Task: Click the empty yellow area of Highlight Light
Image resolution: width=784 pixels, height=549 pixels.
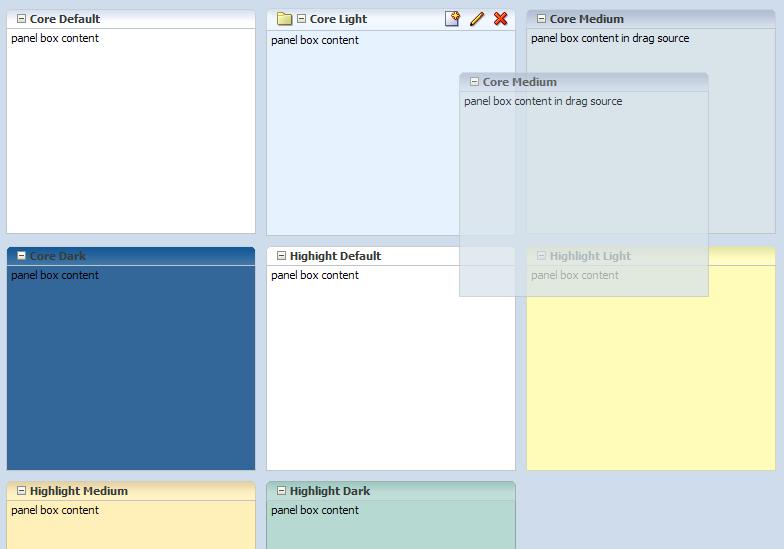Action: pos(650,390)
